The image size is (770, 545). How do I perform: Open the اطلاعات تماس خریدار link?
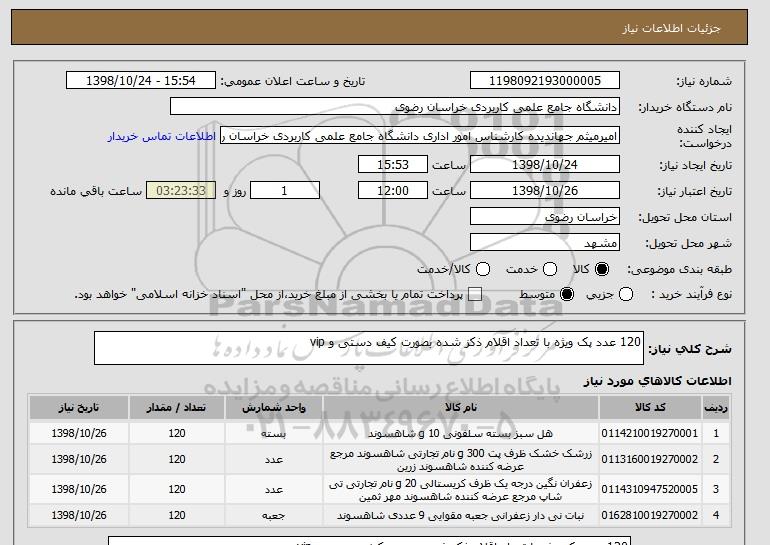point(162,136)
